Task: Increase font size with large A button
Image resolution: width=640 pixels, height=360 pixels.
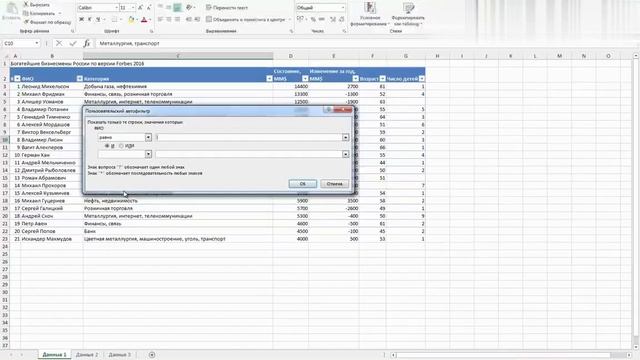Action: pos(140,8)
